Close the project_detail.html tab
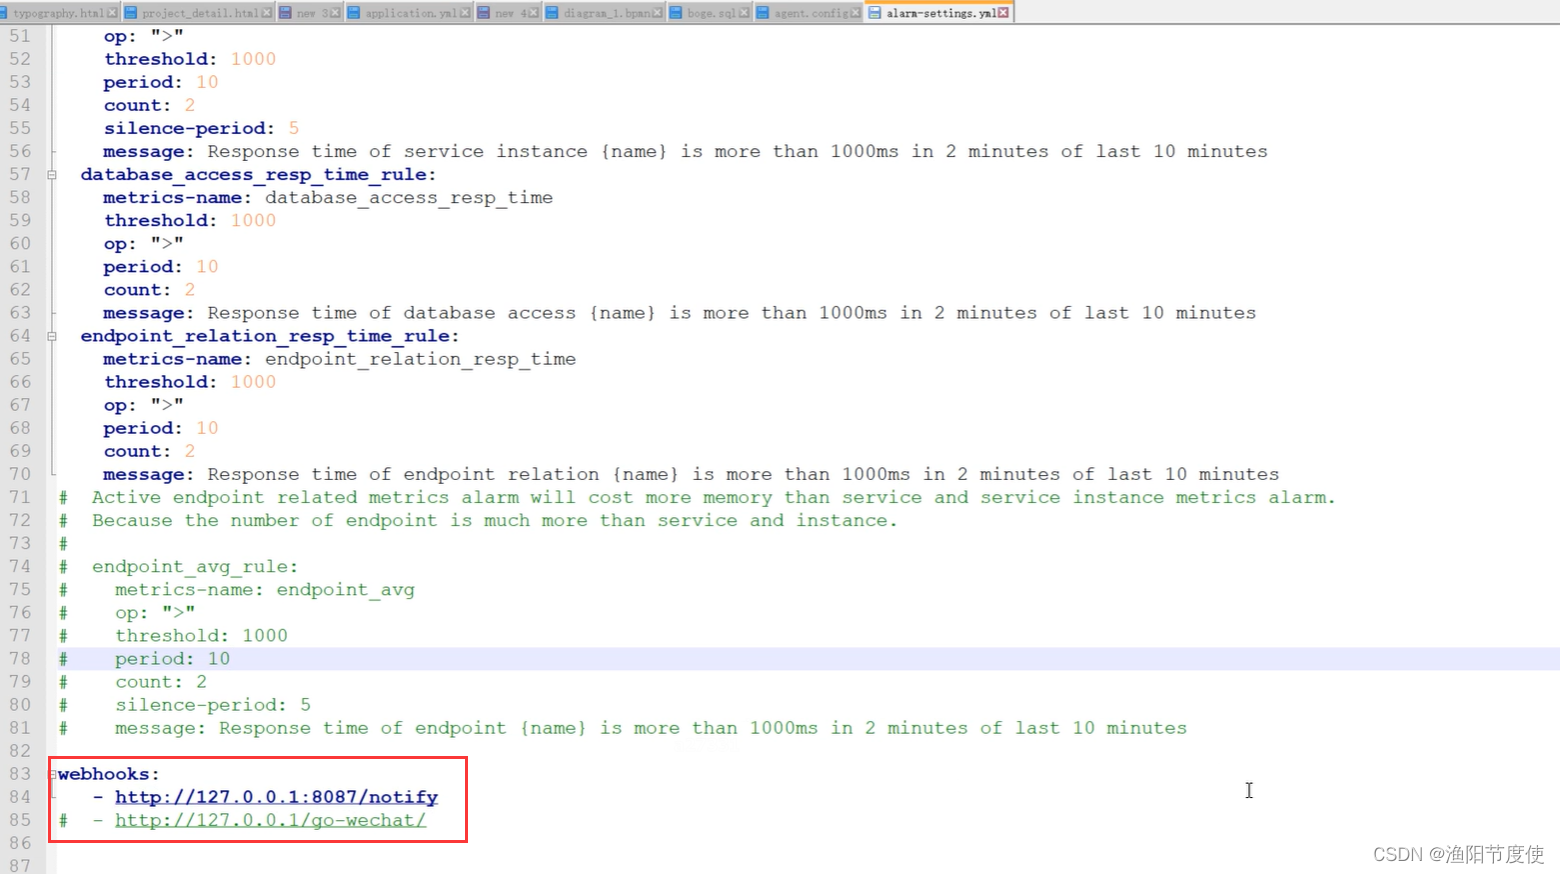This screenshot has height=874, width=1560. 266,13
